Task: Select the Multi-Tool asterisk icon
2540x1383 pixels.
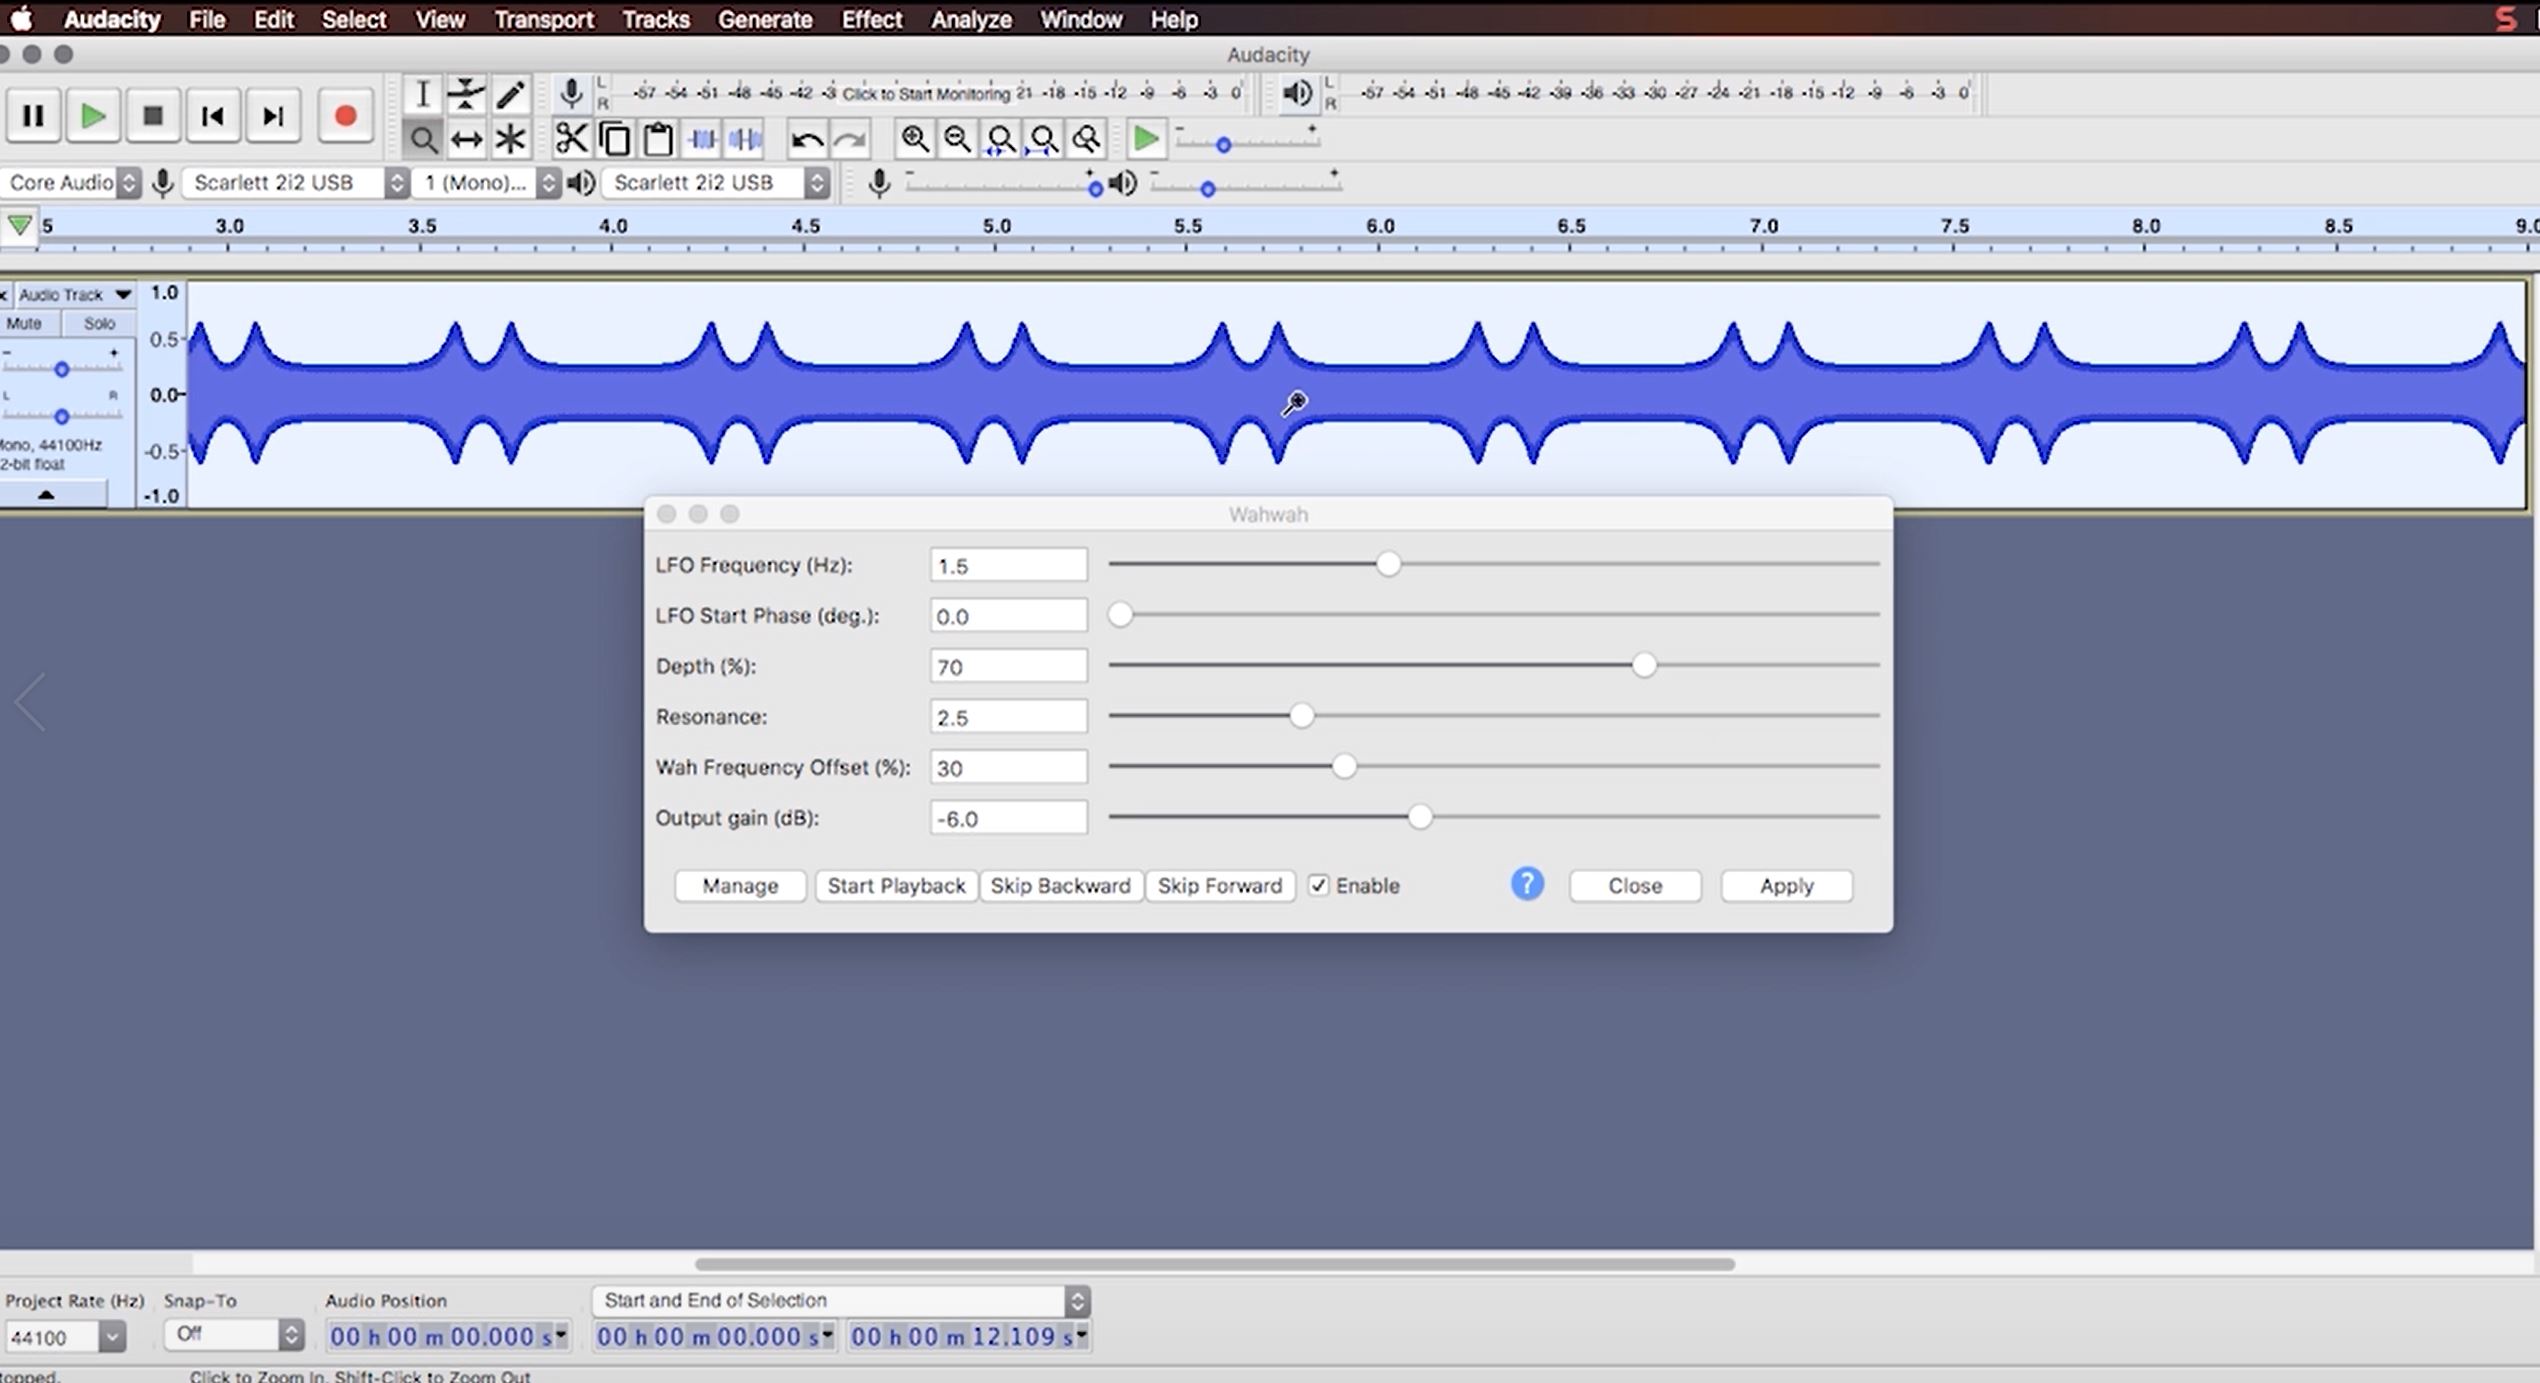Action: click(510, 138)
